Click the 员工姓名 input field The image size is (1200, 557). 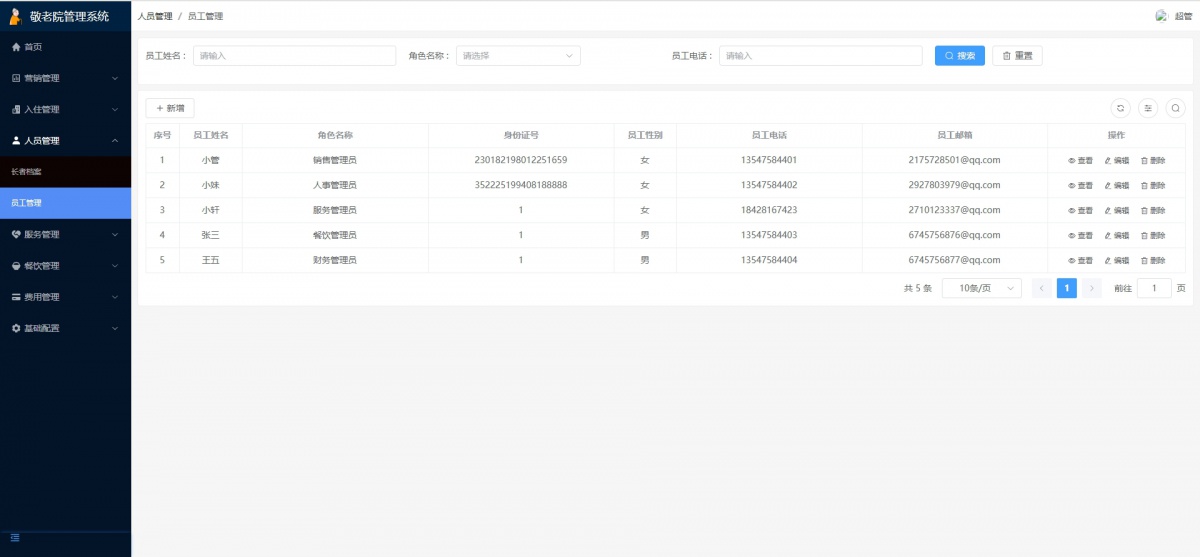294,56
